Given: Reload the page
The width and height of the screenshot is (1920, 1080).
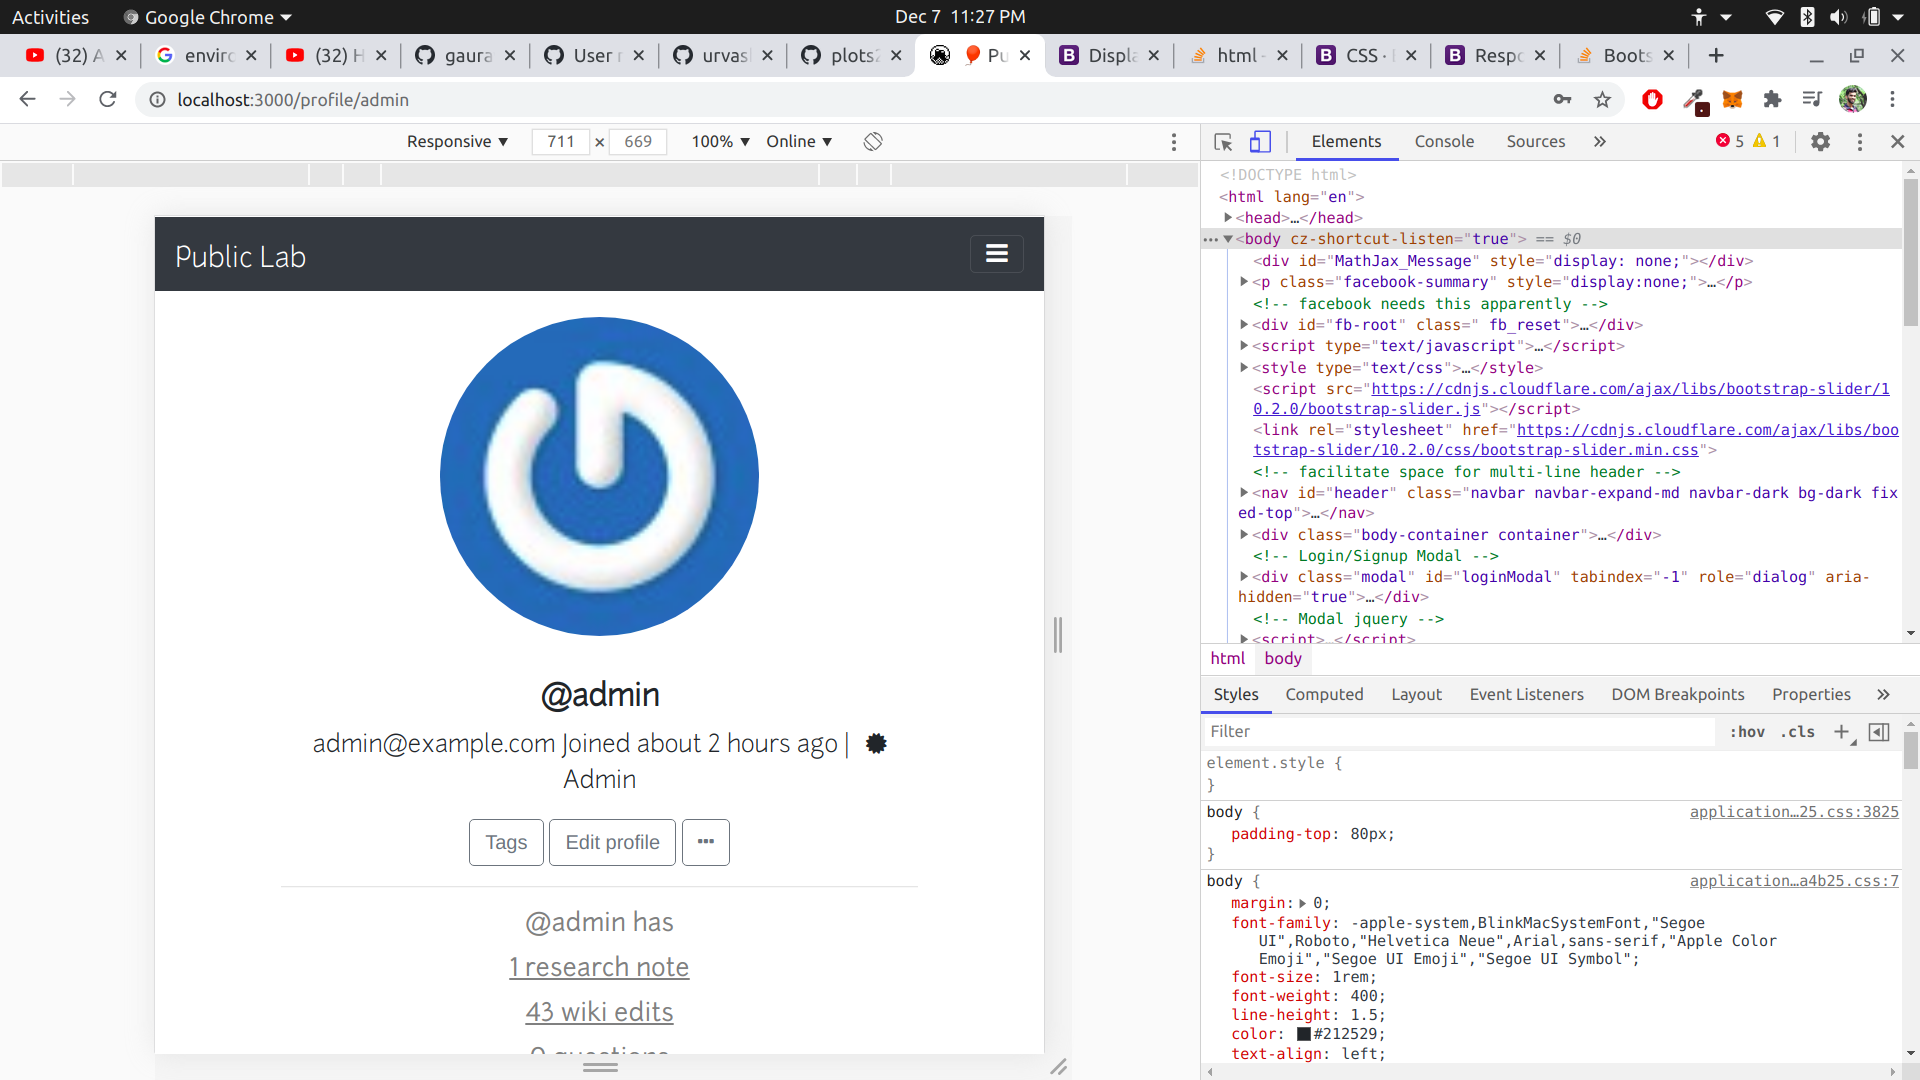Looking at the screenshot, I should [108, 100].
